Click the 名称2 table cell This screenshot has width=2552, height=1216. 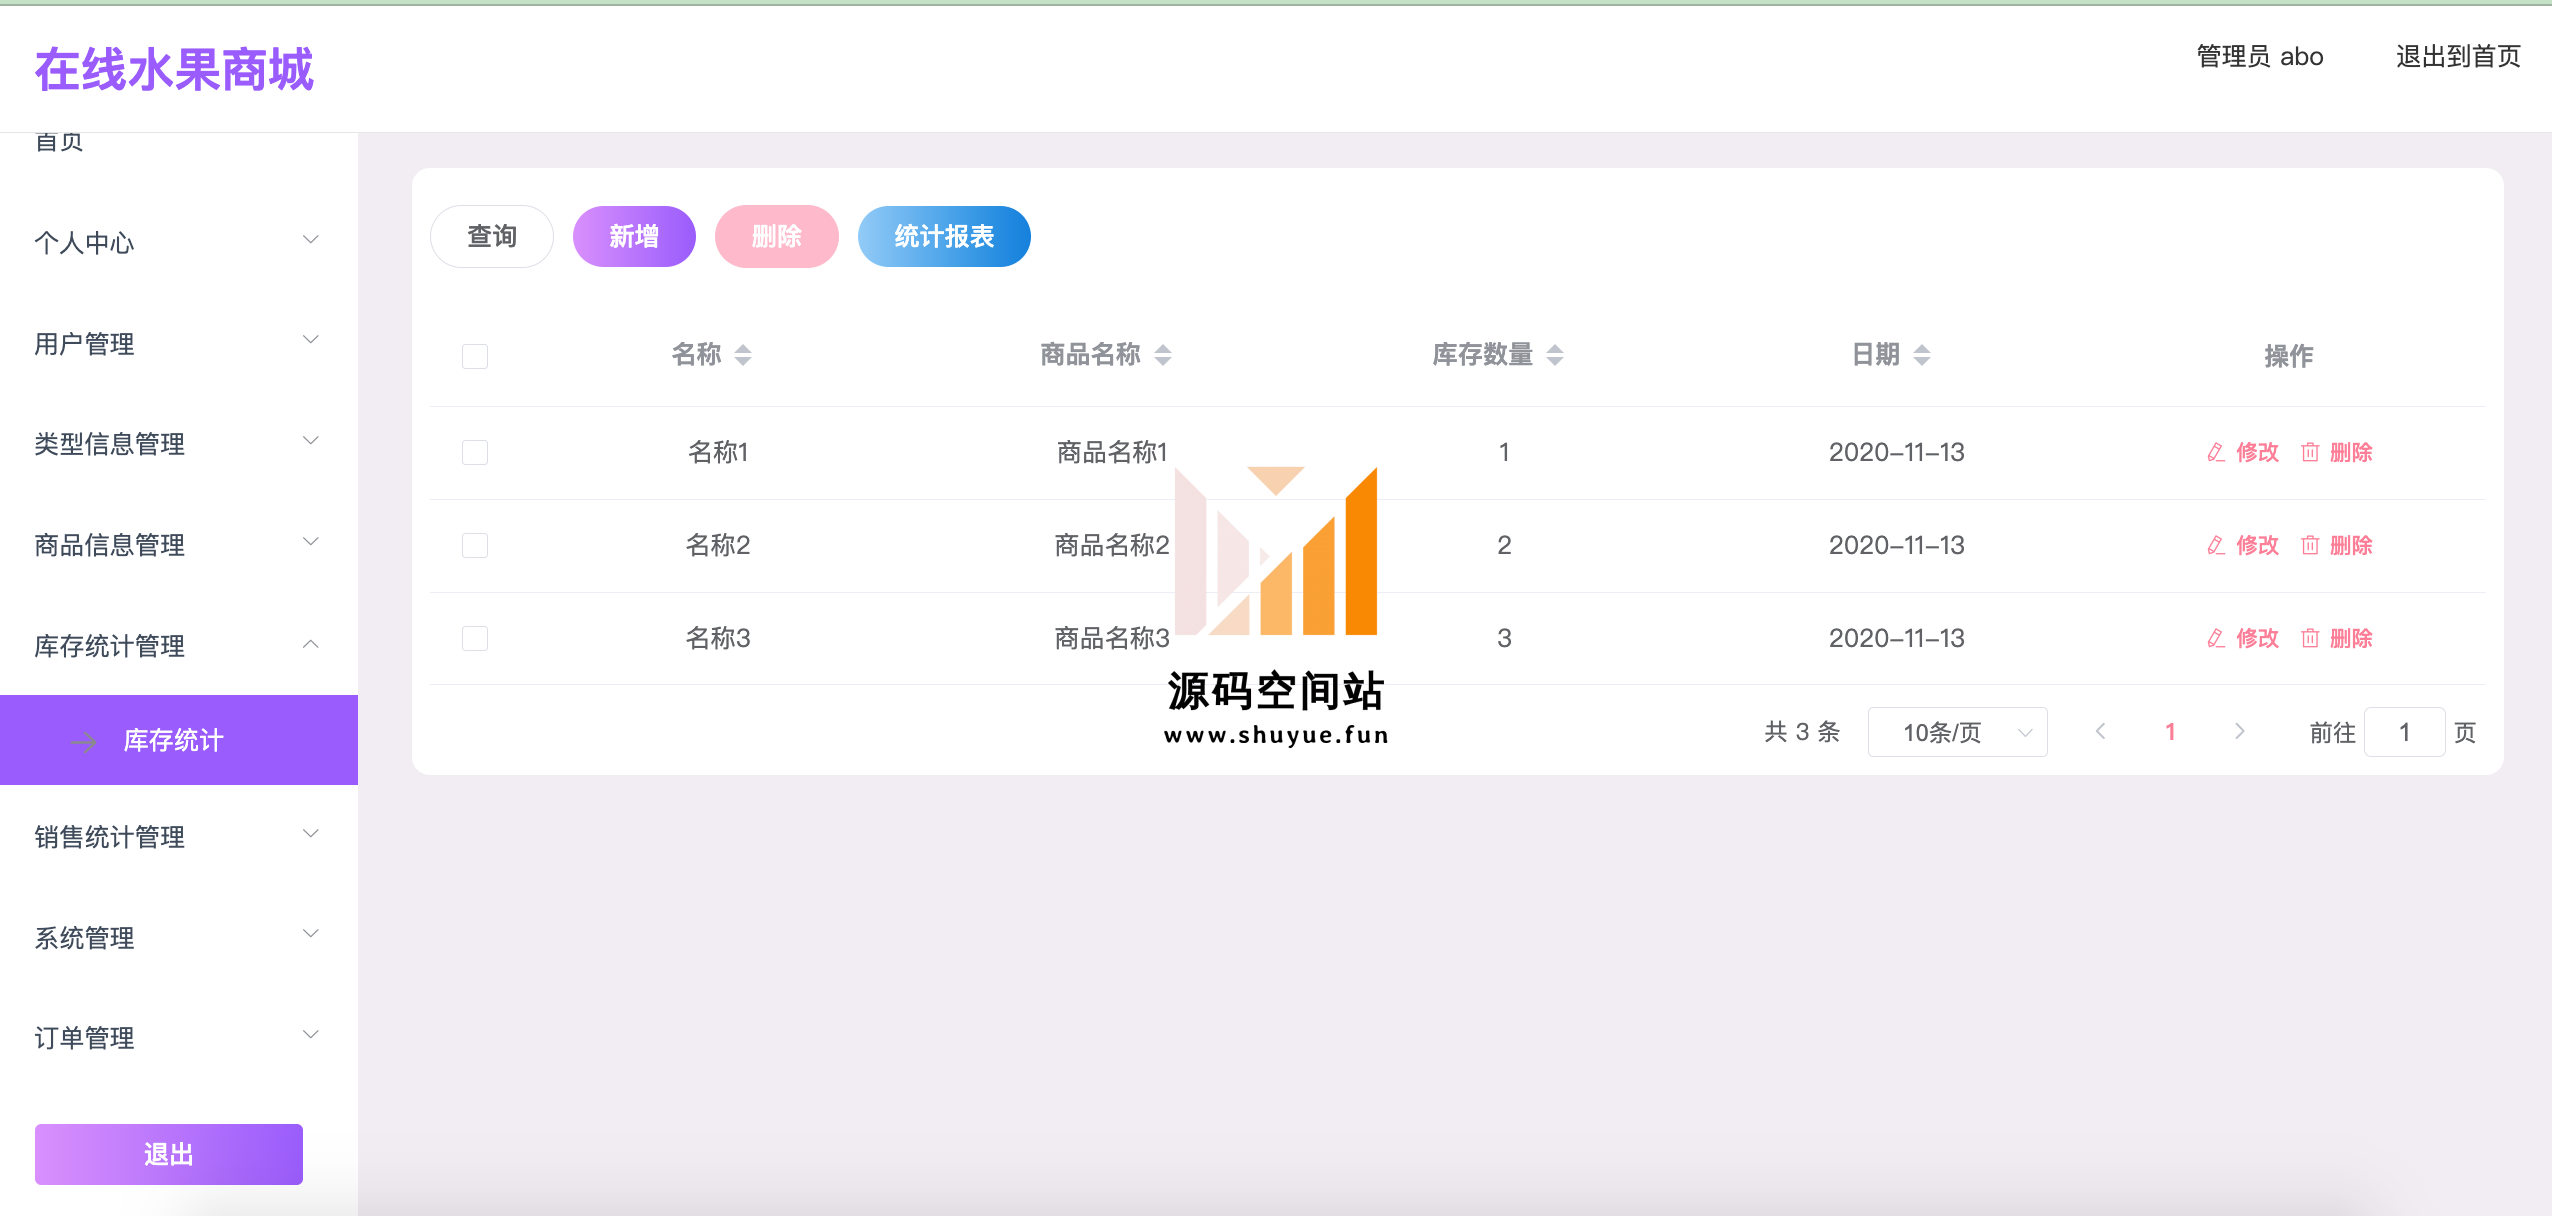tap(718, 545)
